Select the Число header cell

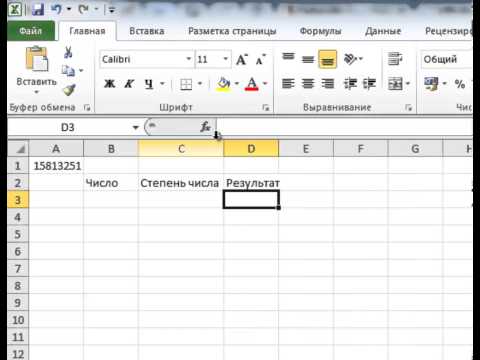(111, 183)
